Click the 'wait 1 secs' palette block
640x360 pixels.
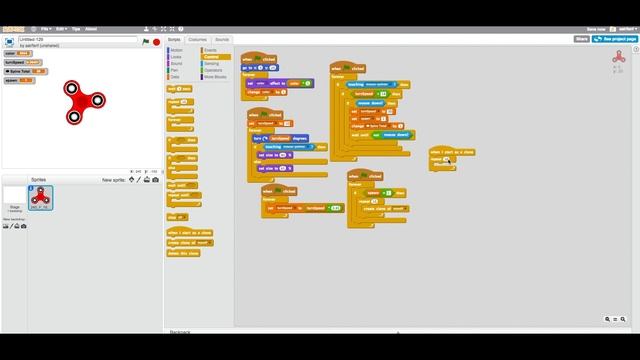(179, 89)
